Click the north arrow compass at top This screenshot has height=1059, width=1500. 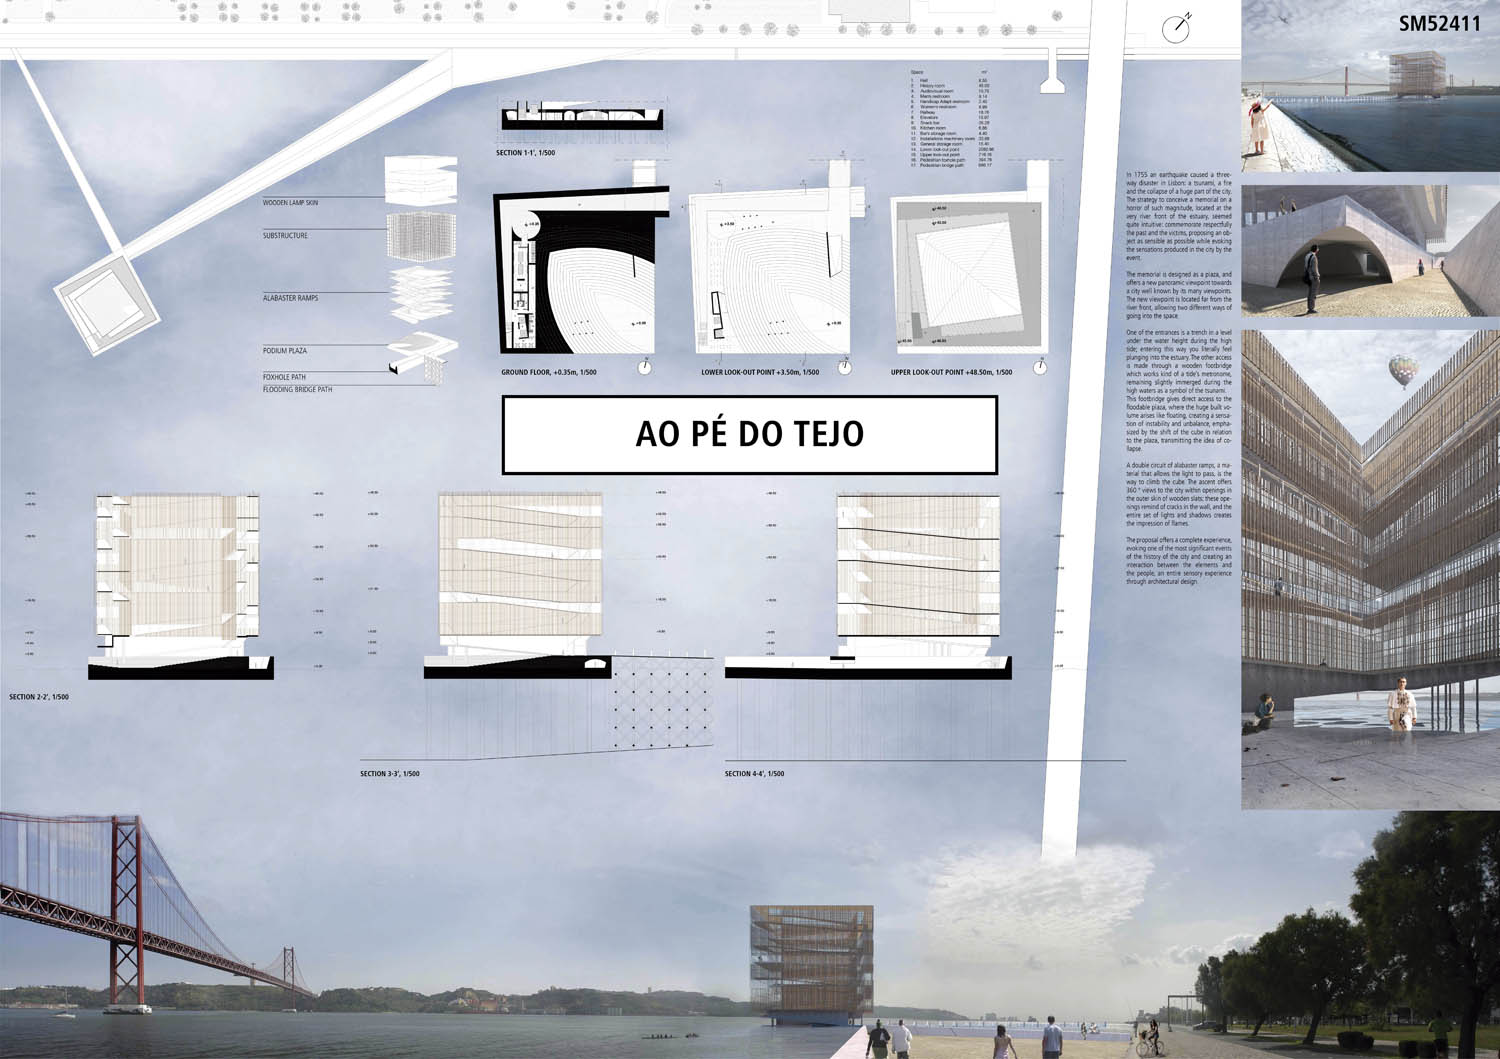click(x=1175, y=29)
